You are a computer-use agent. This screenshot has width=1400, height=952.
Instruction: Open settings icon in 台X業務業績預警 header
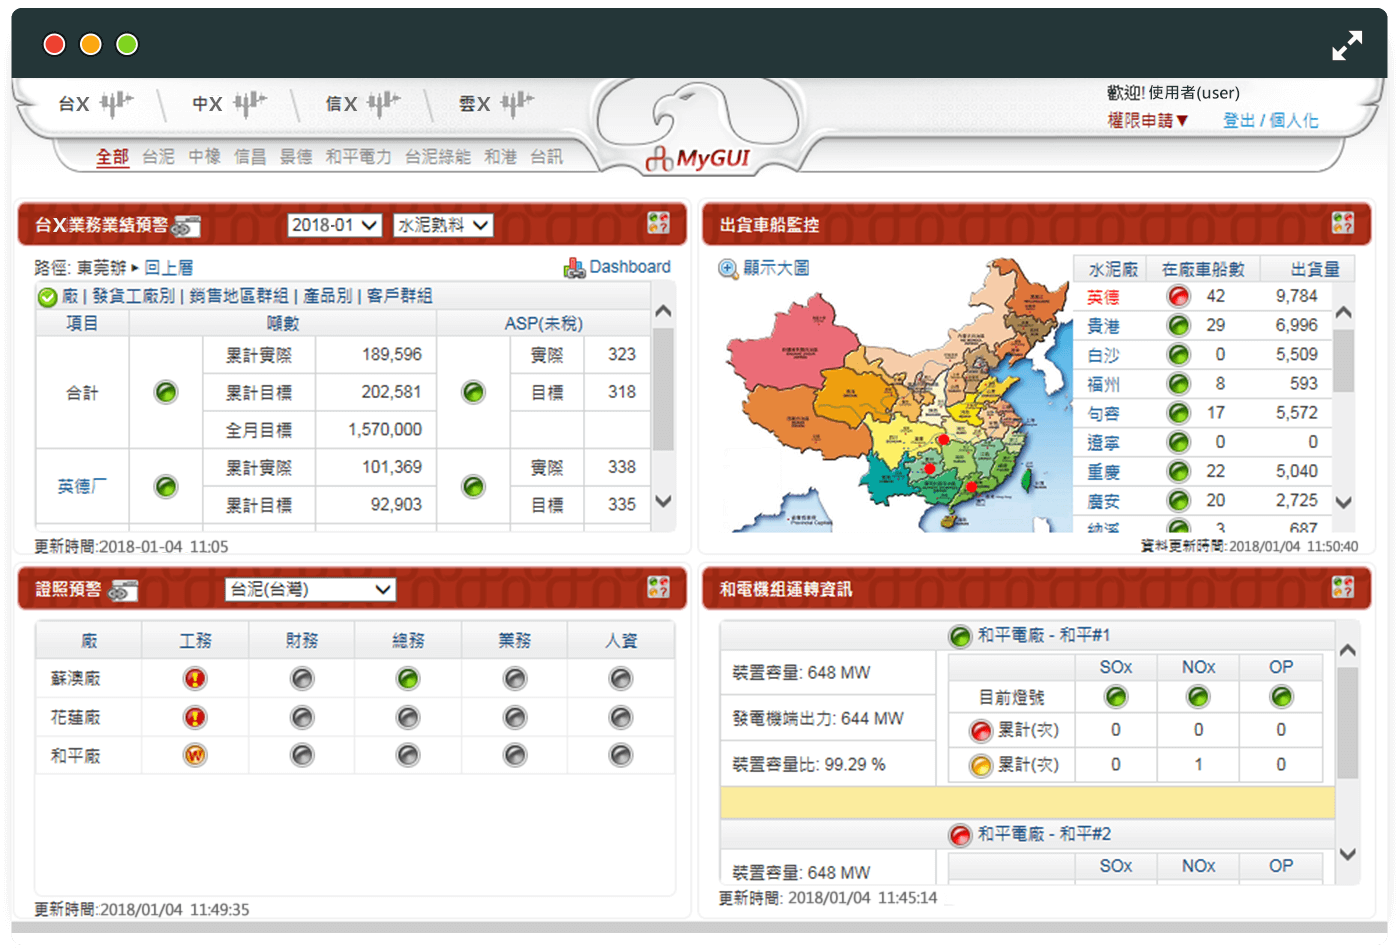point(658,223)
